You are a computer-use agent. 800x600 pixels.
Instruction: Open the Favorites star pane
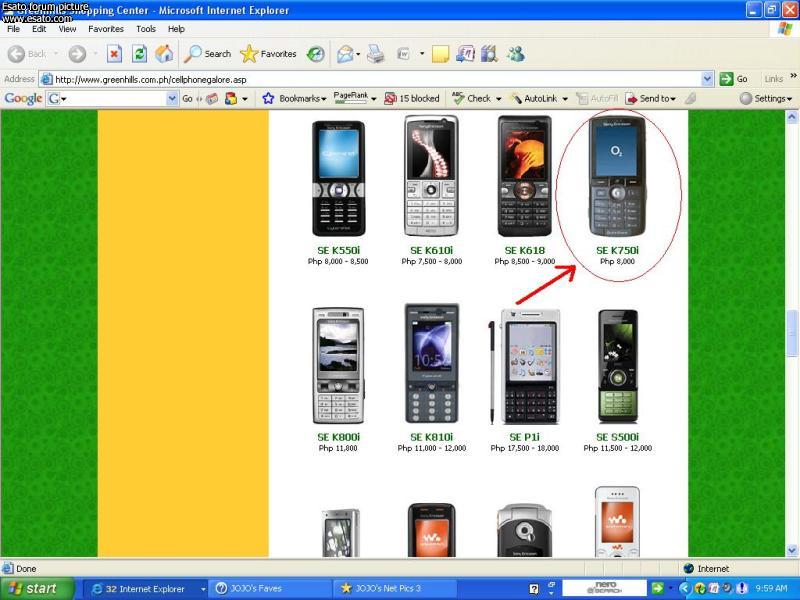268,54
